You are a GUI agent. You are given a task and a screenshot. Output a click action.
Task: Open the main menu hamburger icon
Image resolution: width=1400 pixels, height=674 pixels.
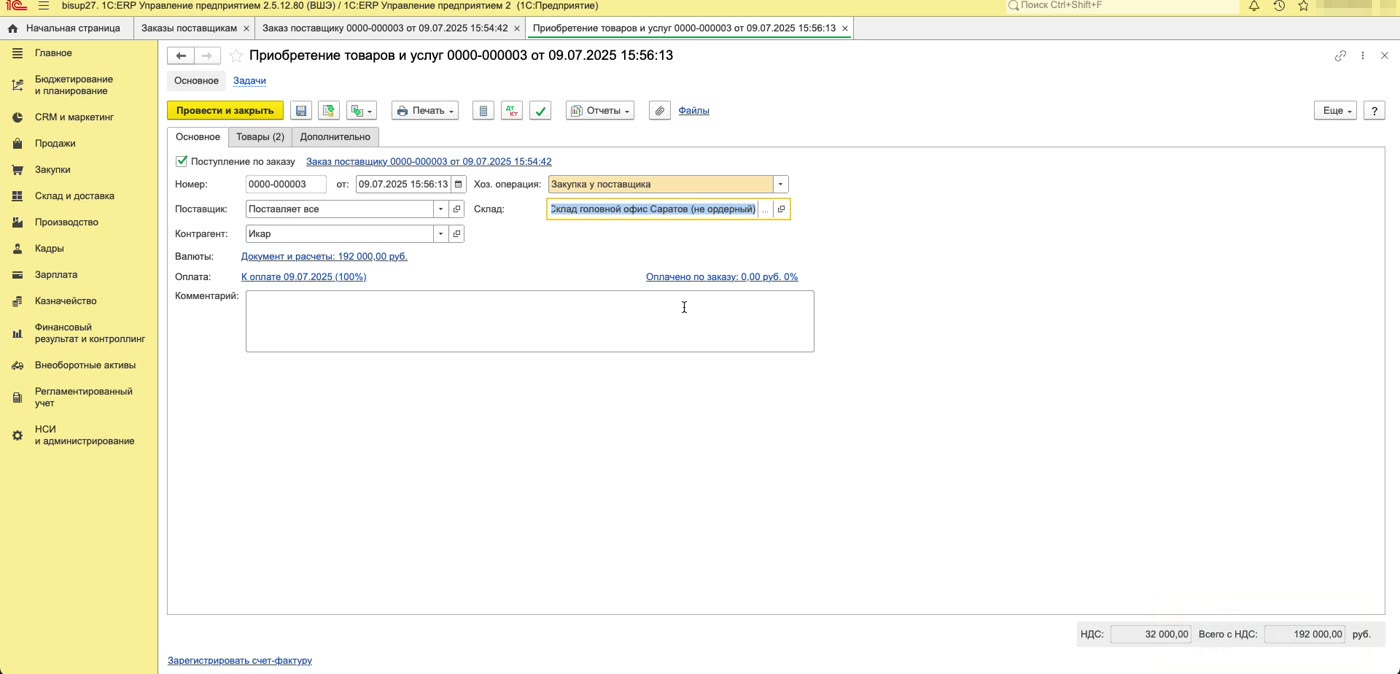pos(44,6)
